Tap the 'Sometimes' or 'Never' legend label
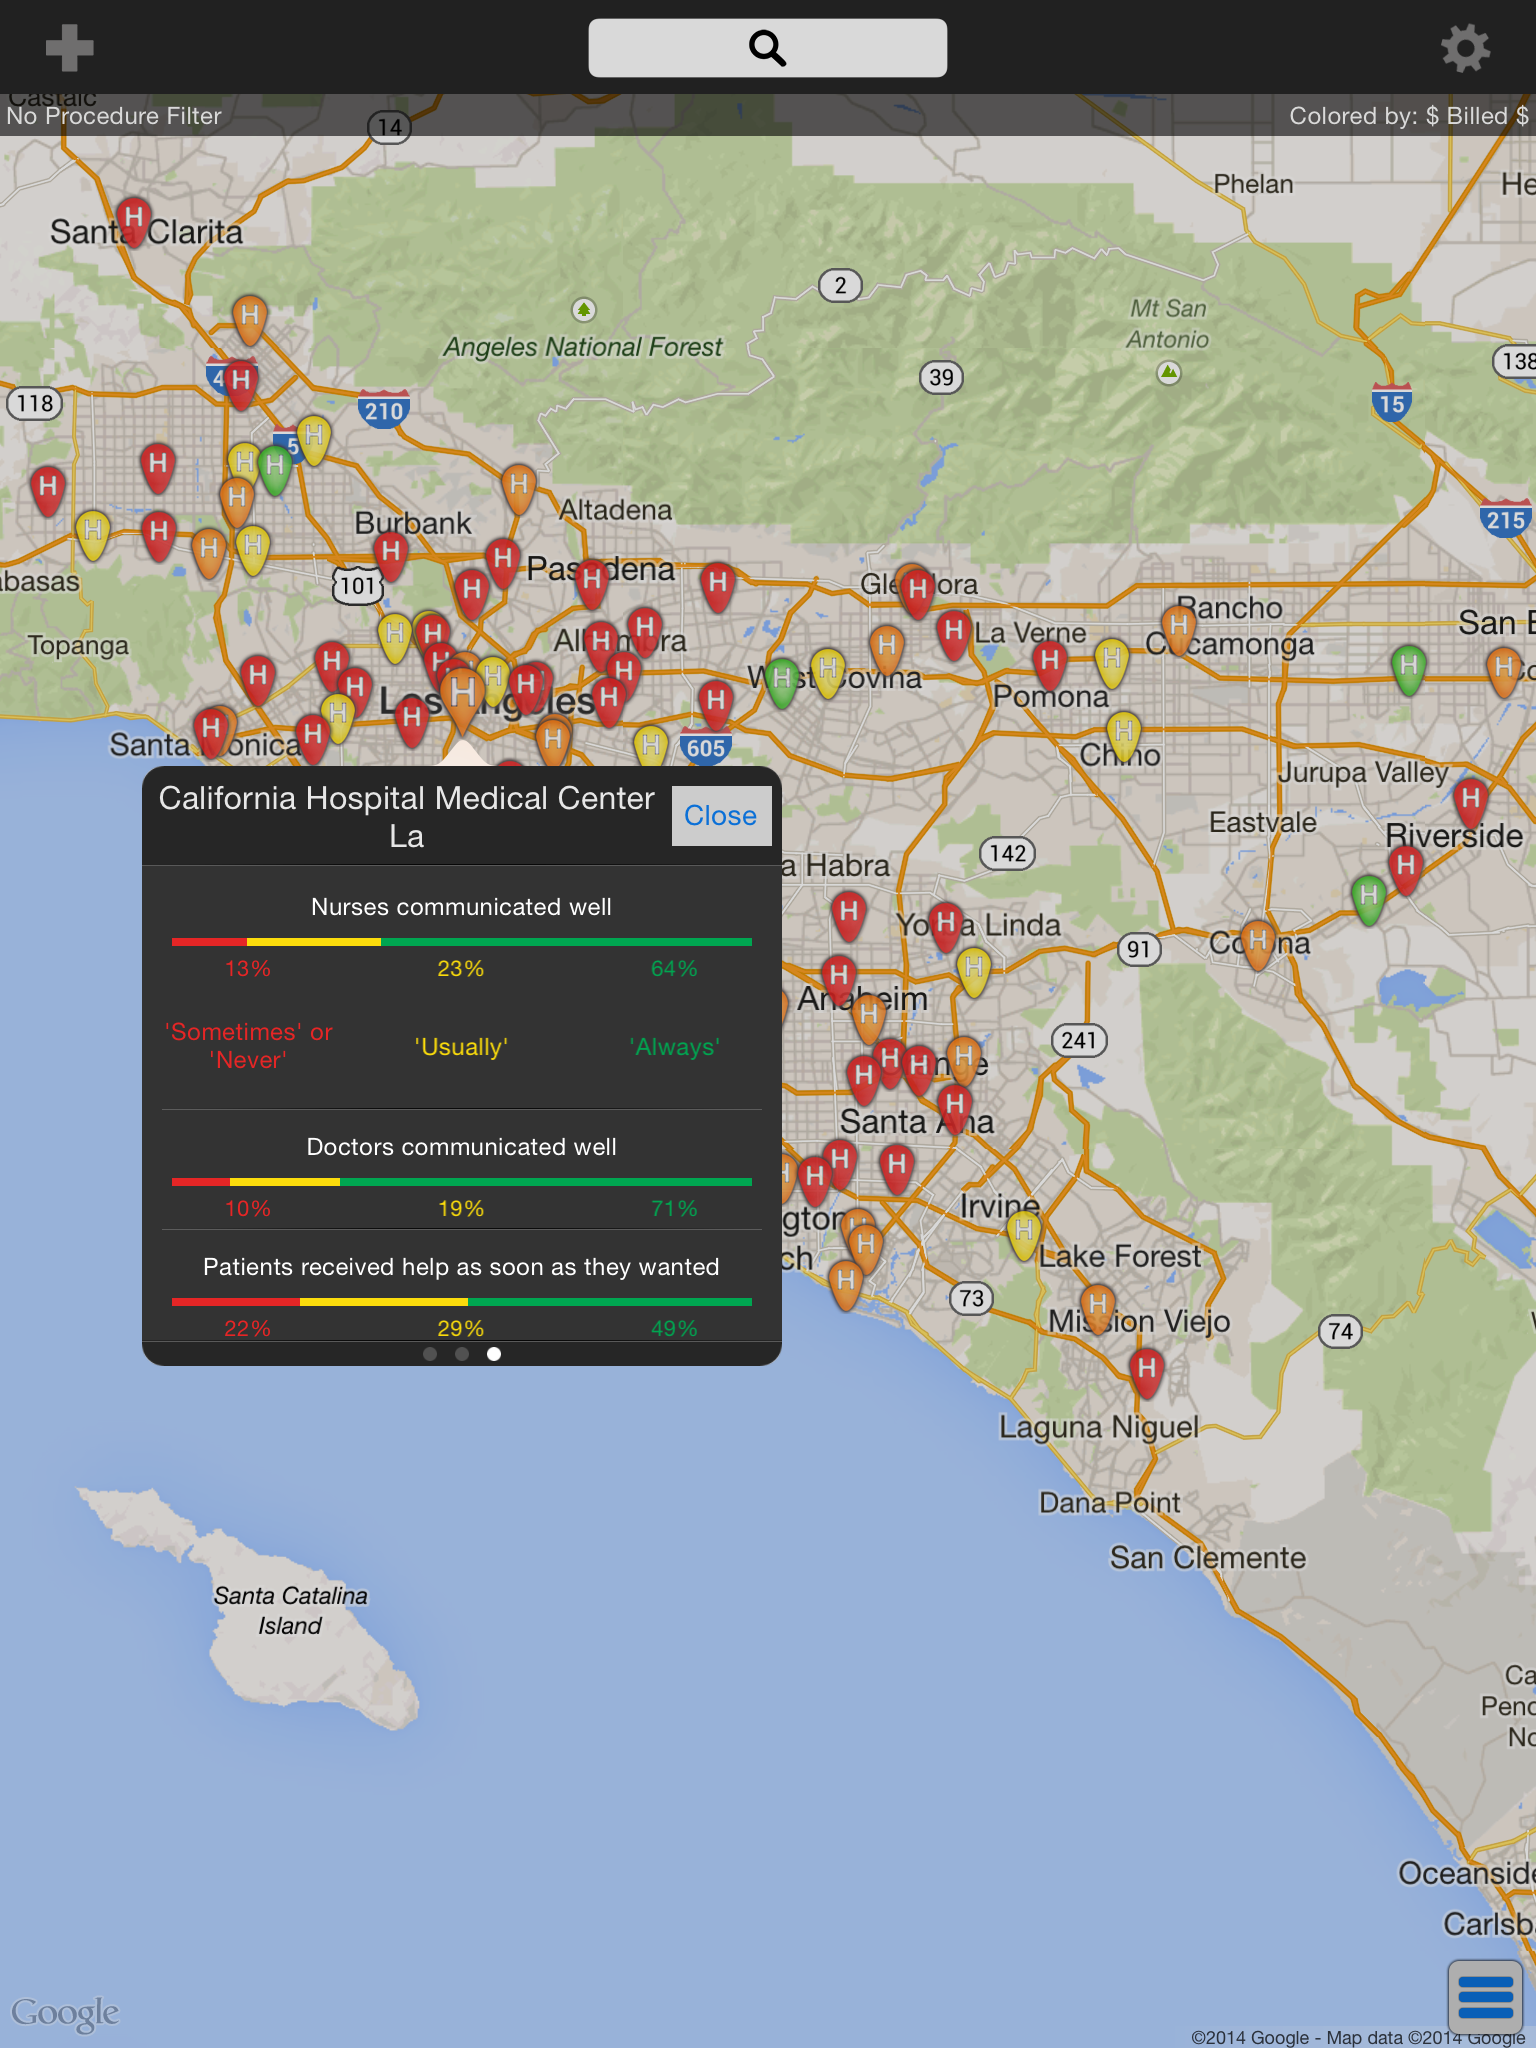 [248, 1046]
